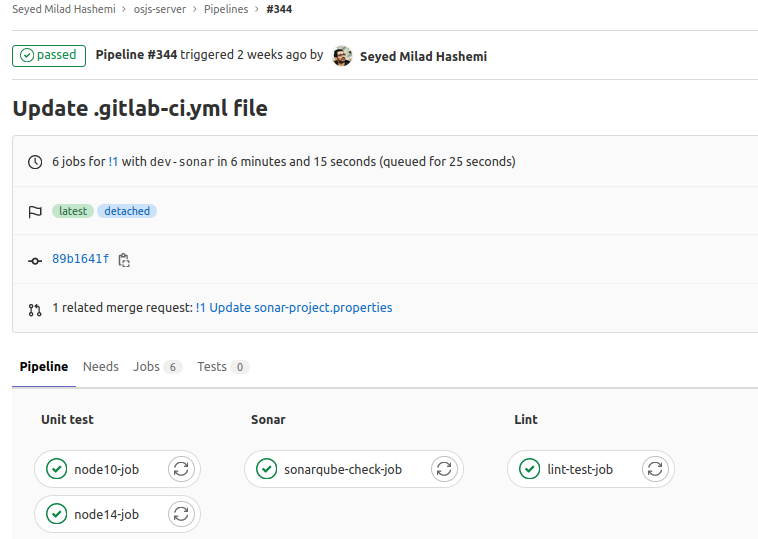The image size is (758, 539).
Task: Click the triggering user's name link
Action: pyautogui.click(x=423, y=57)
